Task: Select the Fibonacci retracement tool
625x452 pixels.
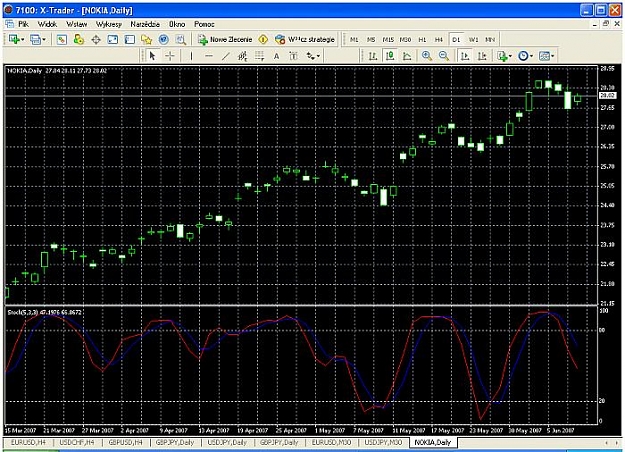Action: [259, 56]
